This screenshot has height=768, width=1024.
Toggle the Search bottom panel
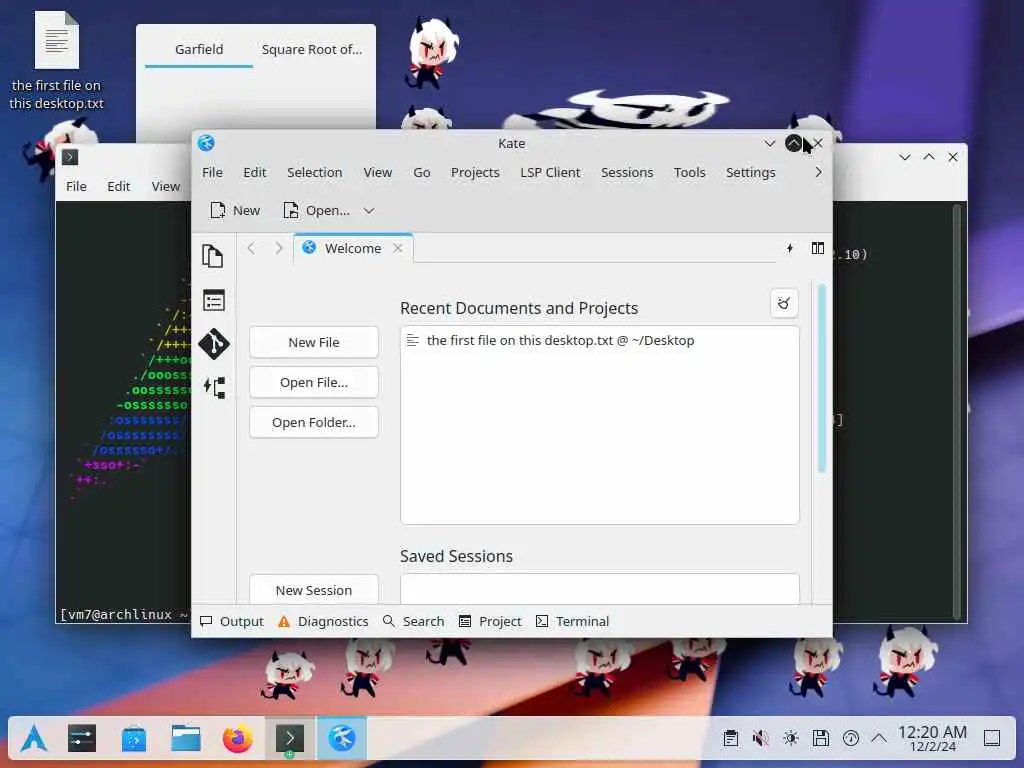click(x=413, y=621)
